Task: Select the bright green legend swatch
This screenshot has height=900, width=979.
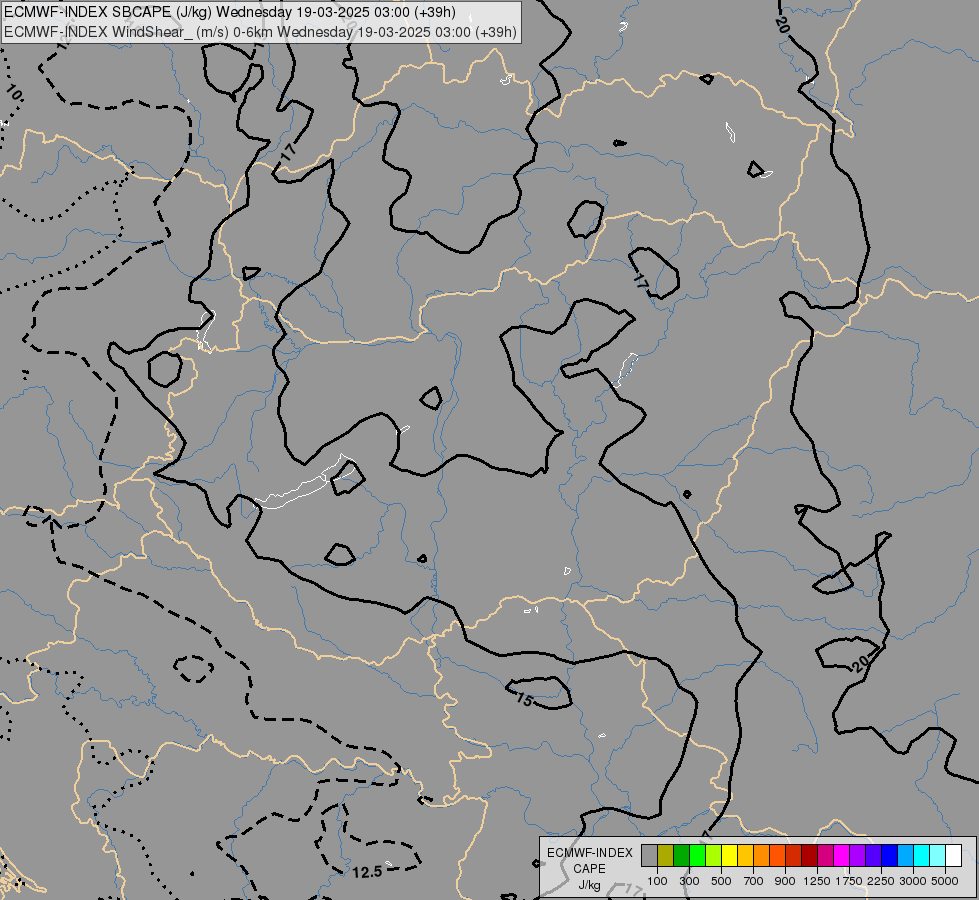Action: click(x=697, y=856)
